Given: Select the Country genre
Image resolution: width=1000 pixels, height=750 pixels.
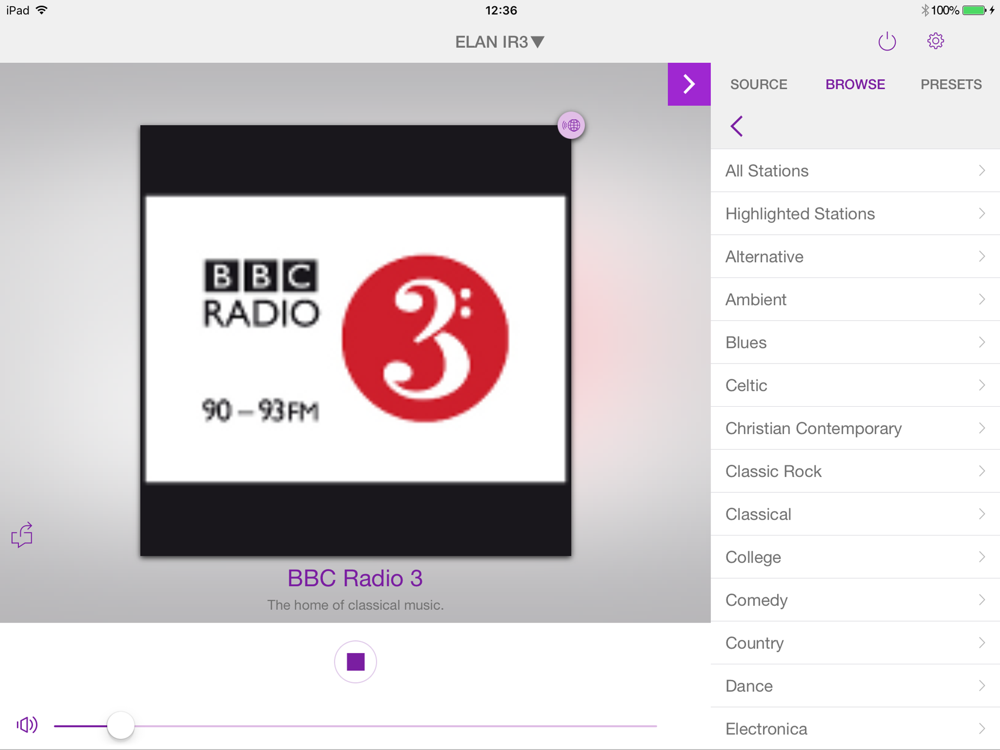Looking at the screenshot, I should tap(855, 643).
